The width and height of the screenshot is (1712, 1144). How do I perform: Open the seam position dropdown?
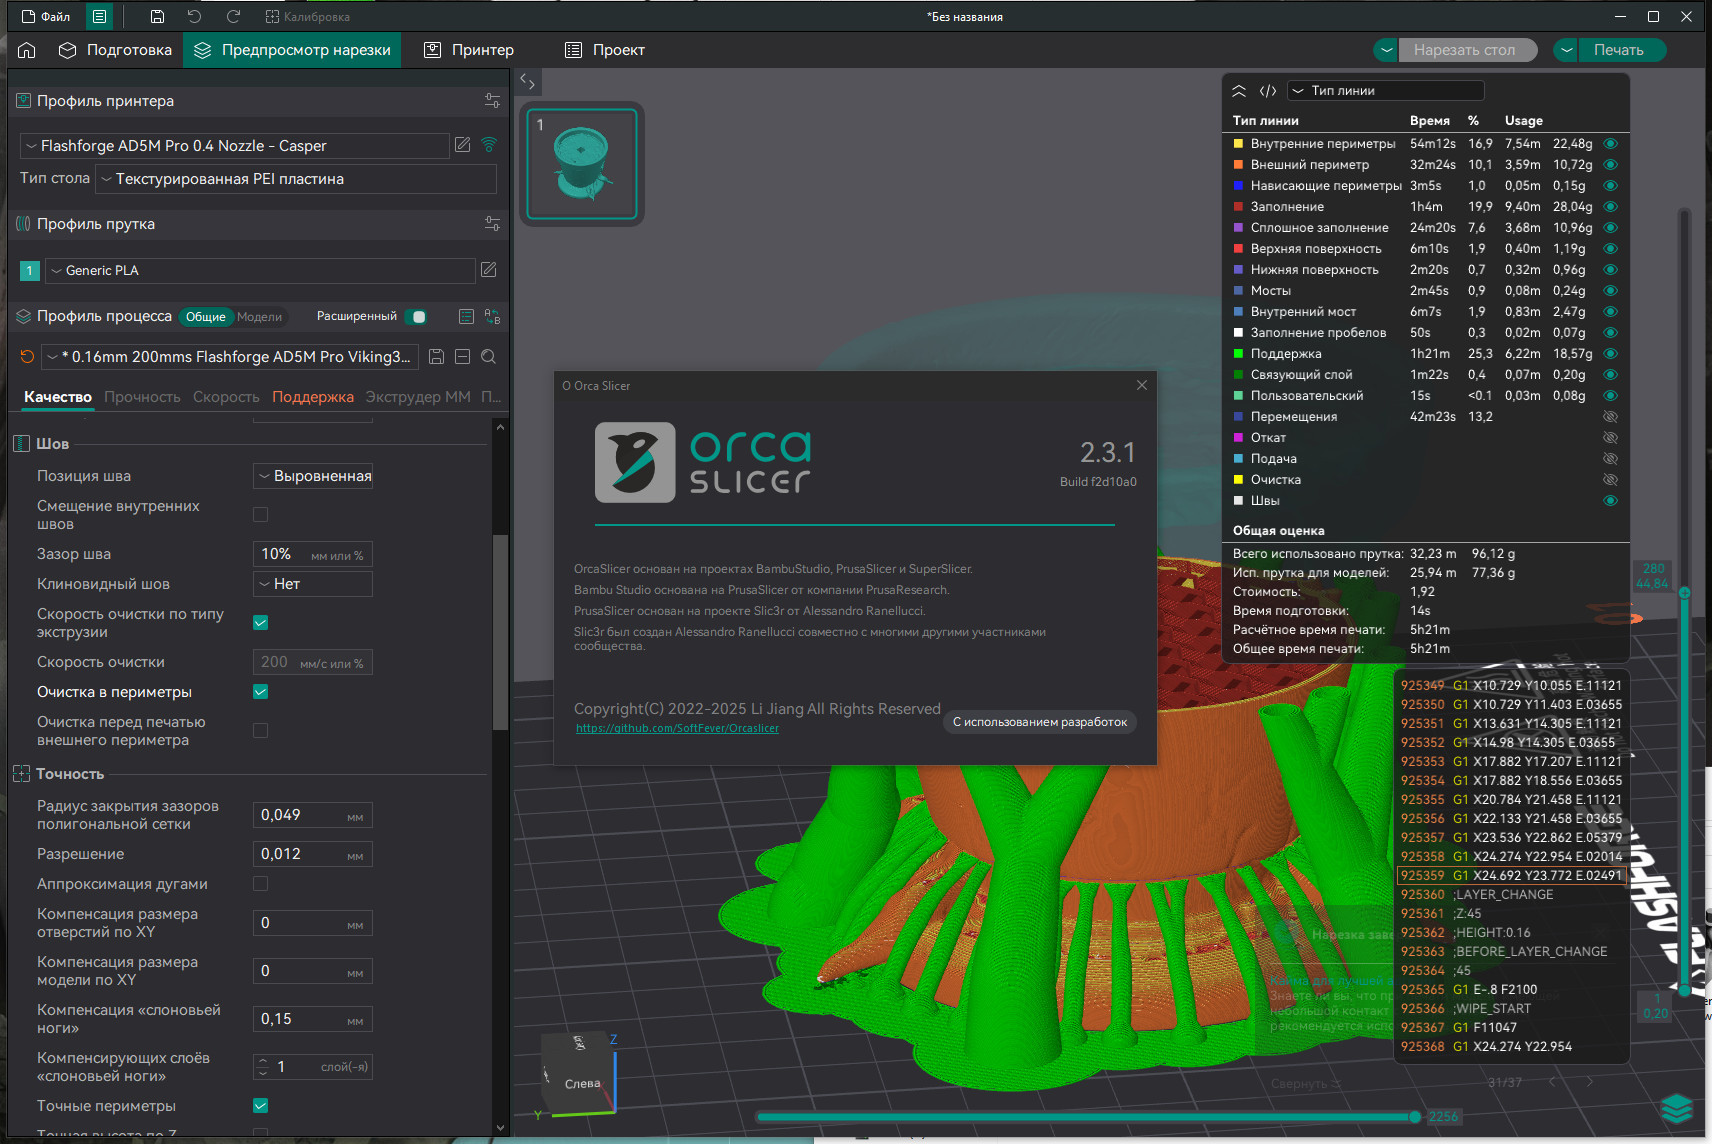tap(313, 476)
